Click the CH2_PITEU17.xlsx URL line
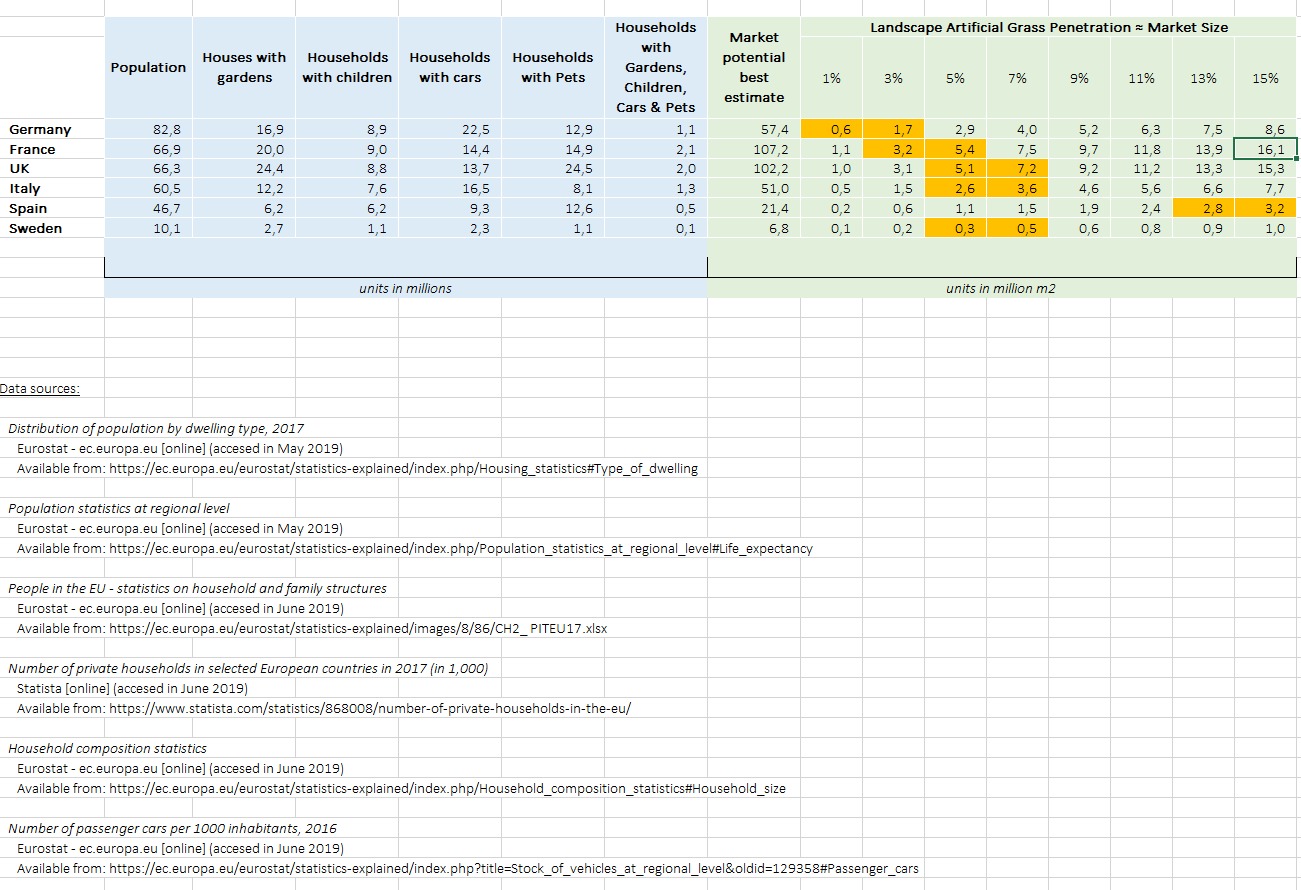The height and width of the screenshot is (890, 1301). coord(312,628)
